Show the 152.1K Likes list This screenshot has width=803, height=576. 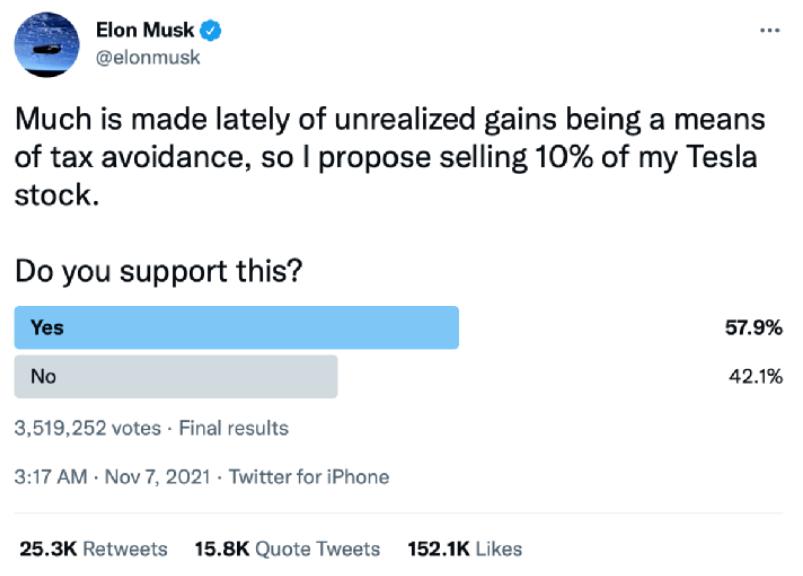coord(465,548)
